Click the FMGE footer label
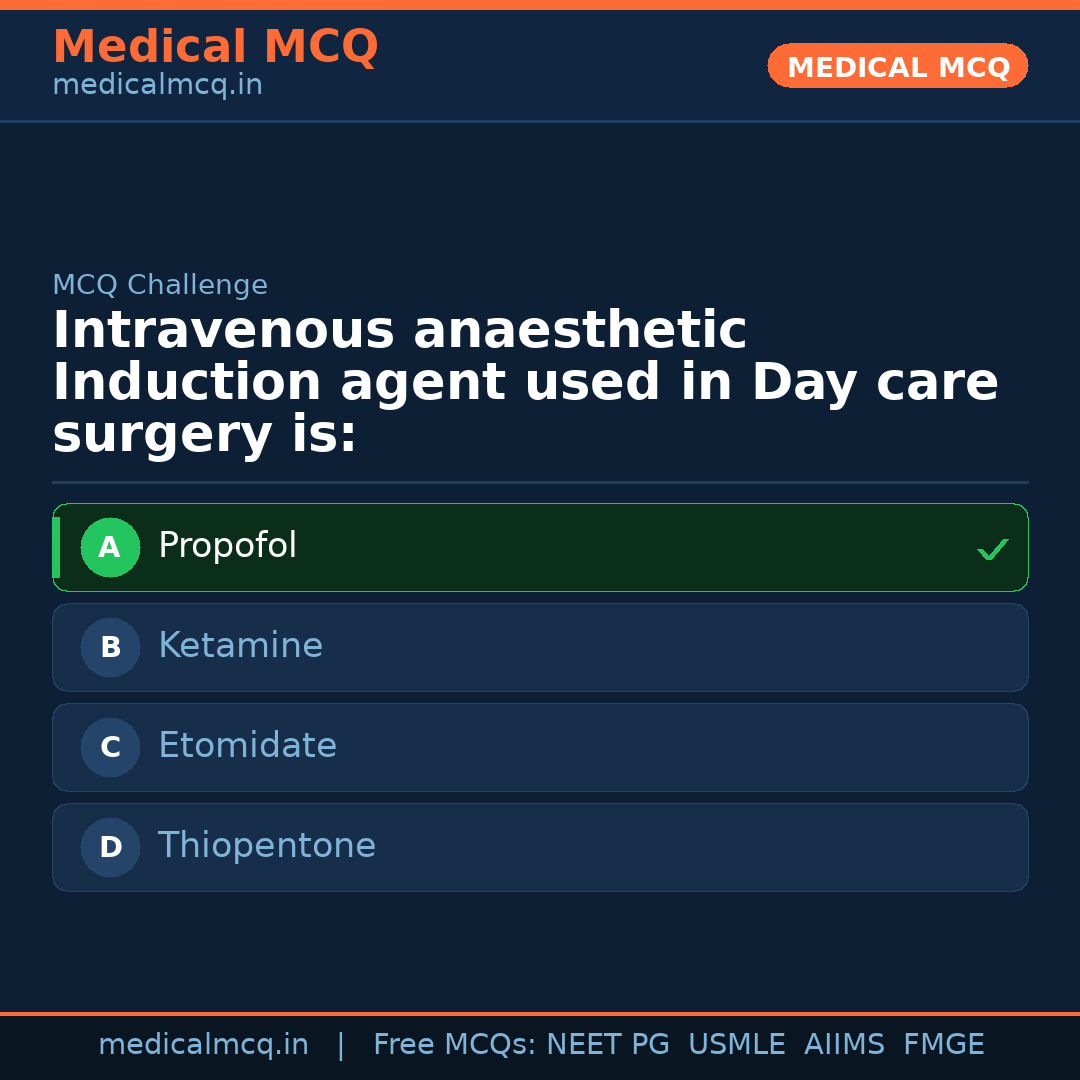 coord(943,1045)
